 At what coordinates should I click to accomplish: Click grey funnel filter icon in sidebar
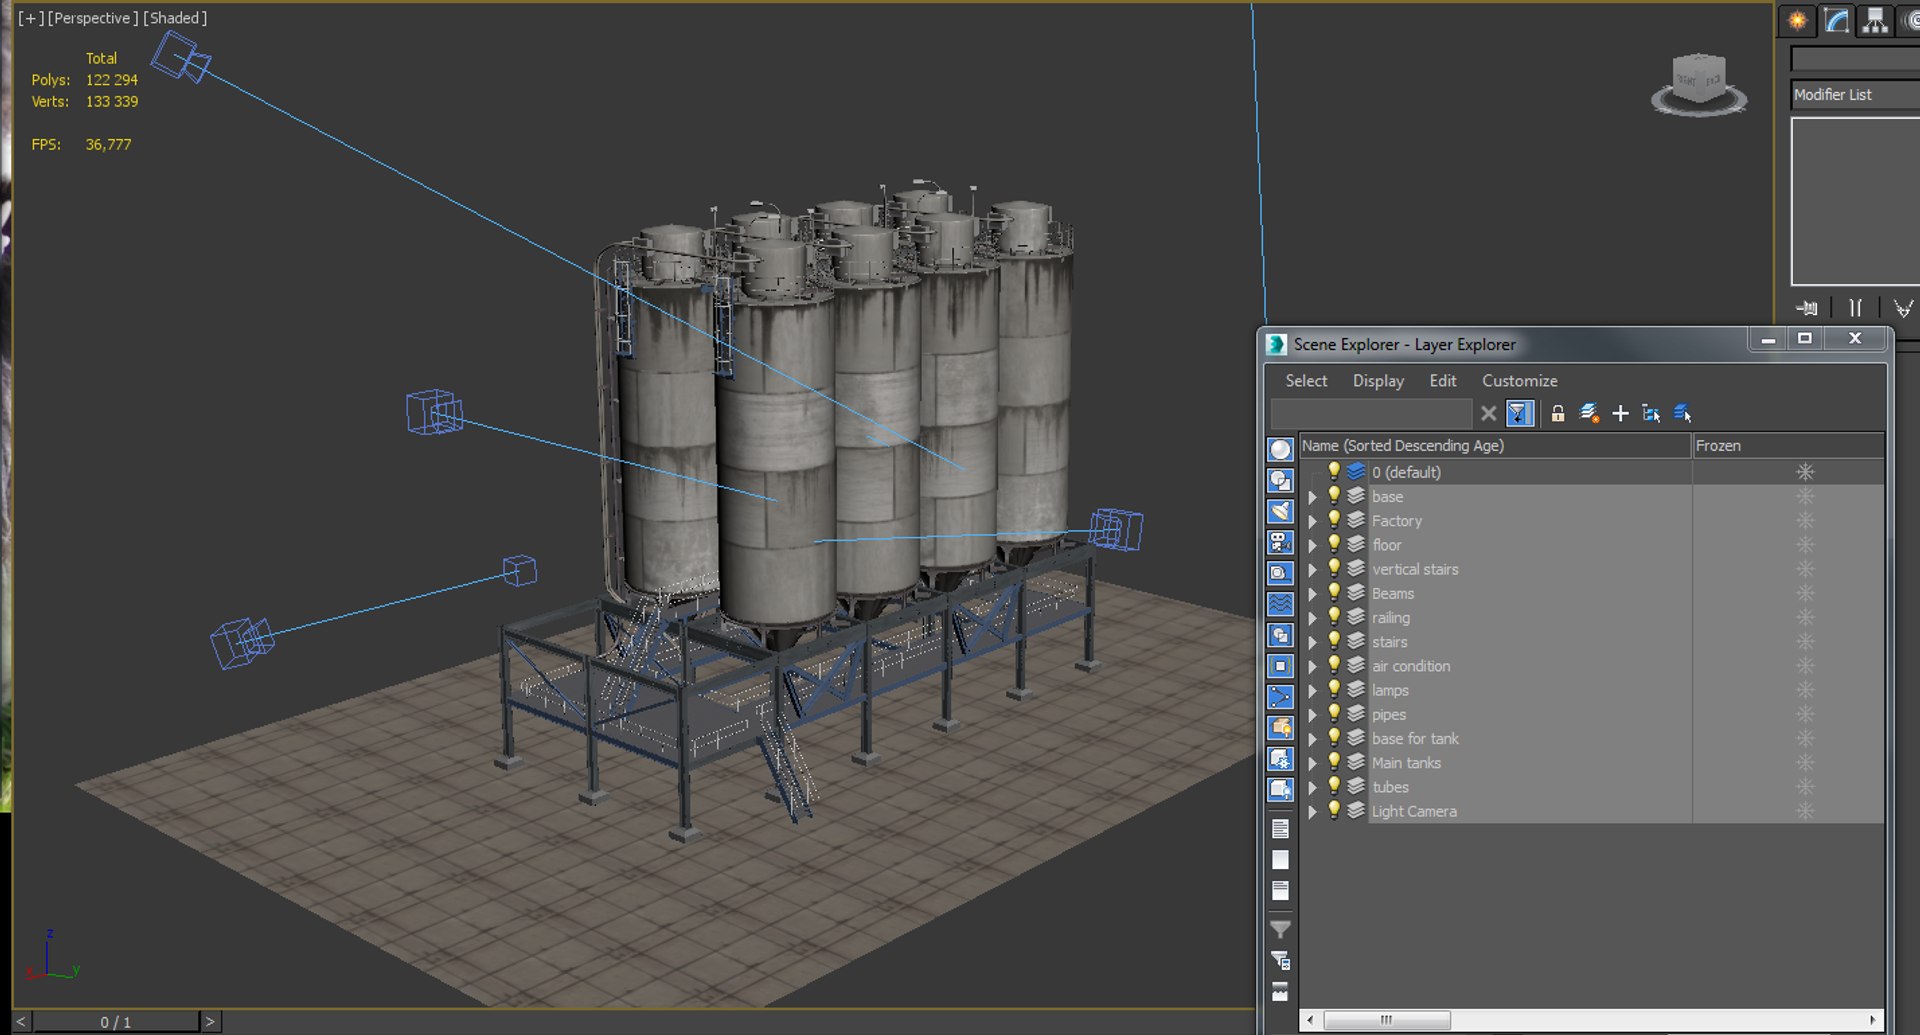pos(1280,930)
